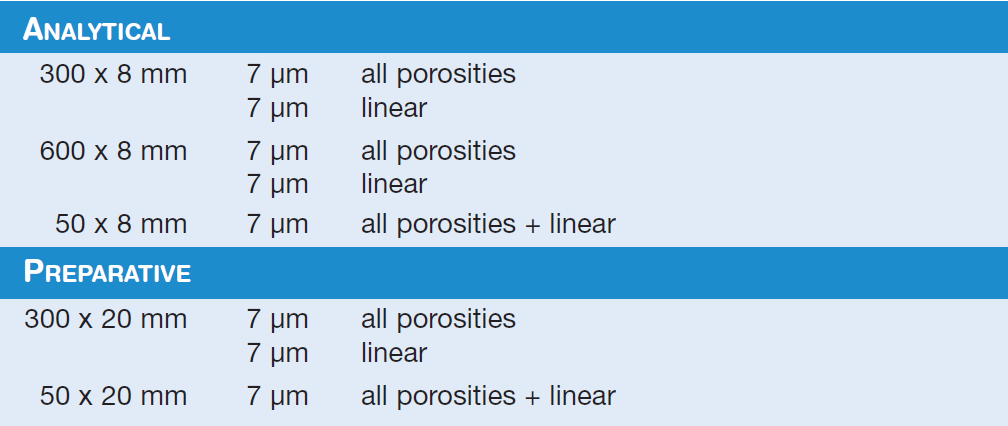
Task: Click "all porosities + linear" for 50 x 8 mm
Action: tap(487, 224)
